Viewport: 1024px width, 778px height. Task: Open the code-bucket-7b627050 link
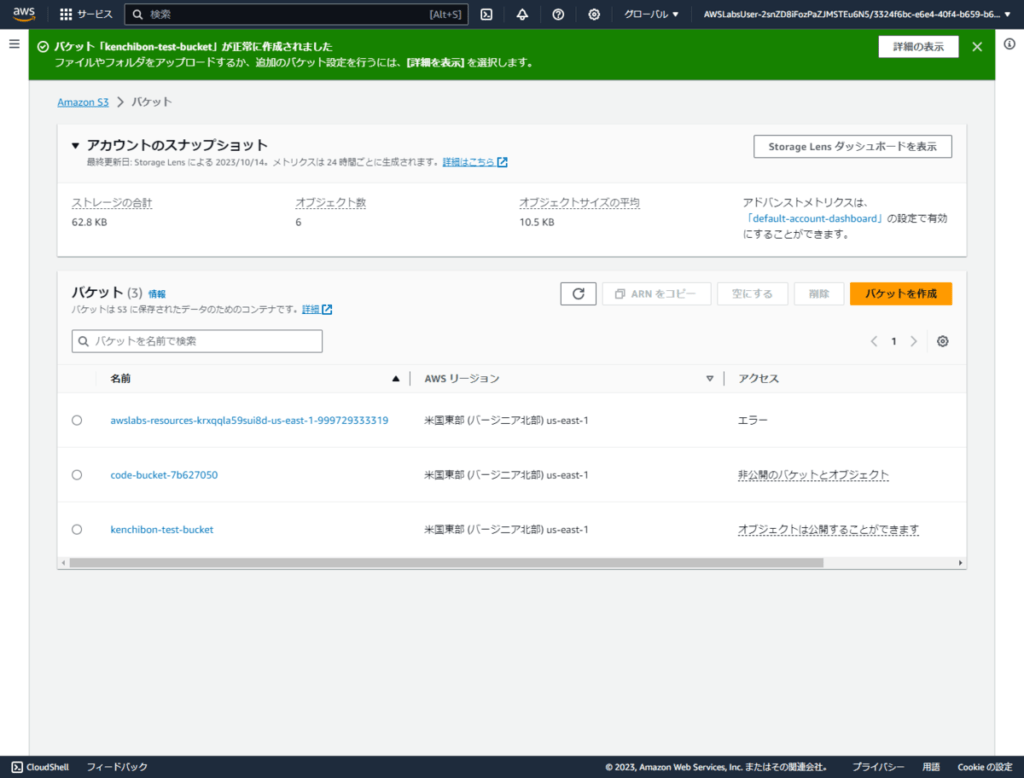tap(164, 475)
